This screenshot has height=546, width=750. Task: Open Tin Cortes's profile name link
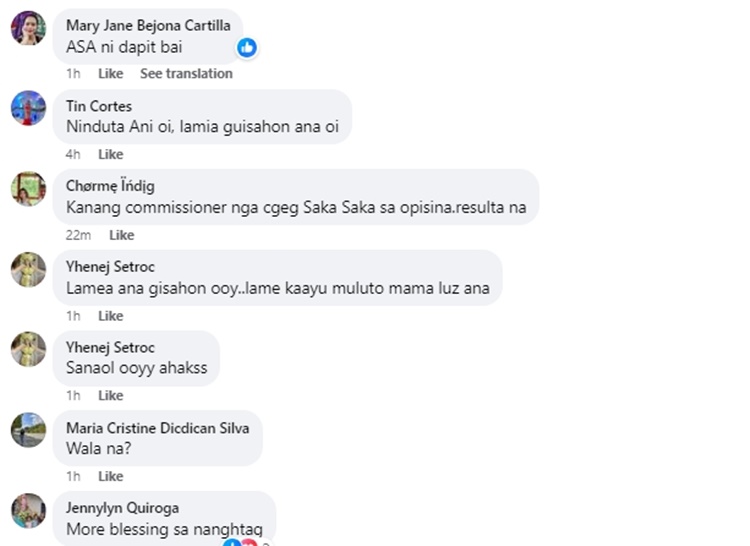[x=99, y=106]
